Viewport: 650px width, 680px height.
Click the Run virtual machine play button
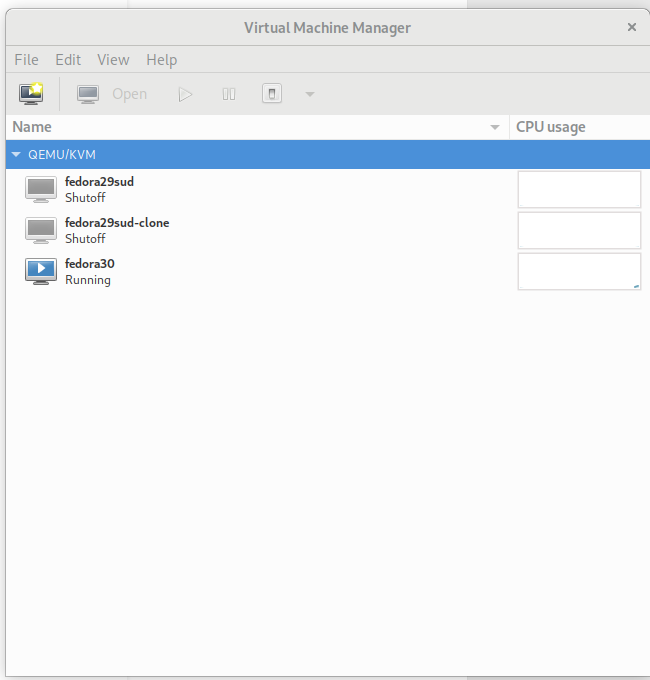click(x=185, y=94)
